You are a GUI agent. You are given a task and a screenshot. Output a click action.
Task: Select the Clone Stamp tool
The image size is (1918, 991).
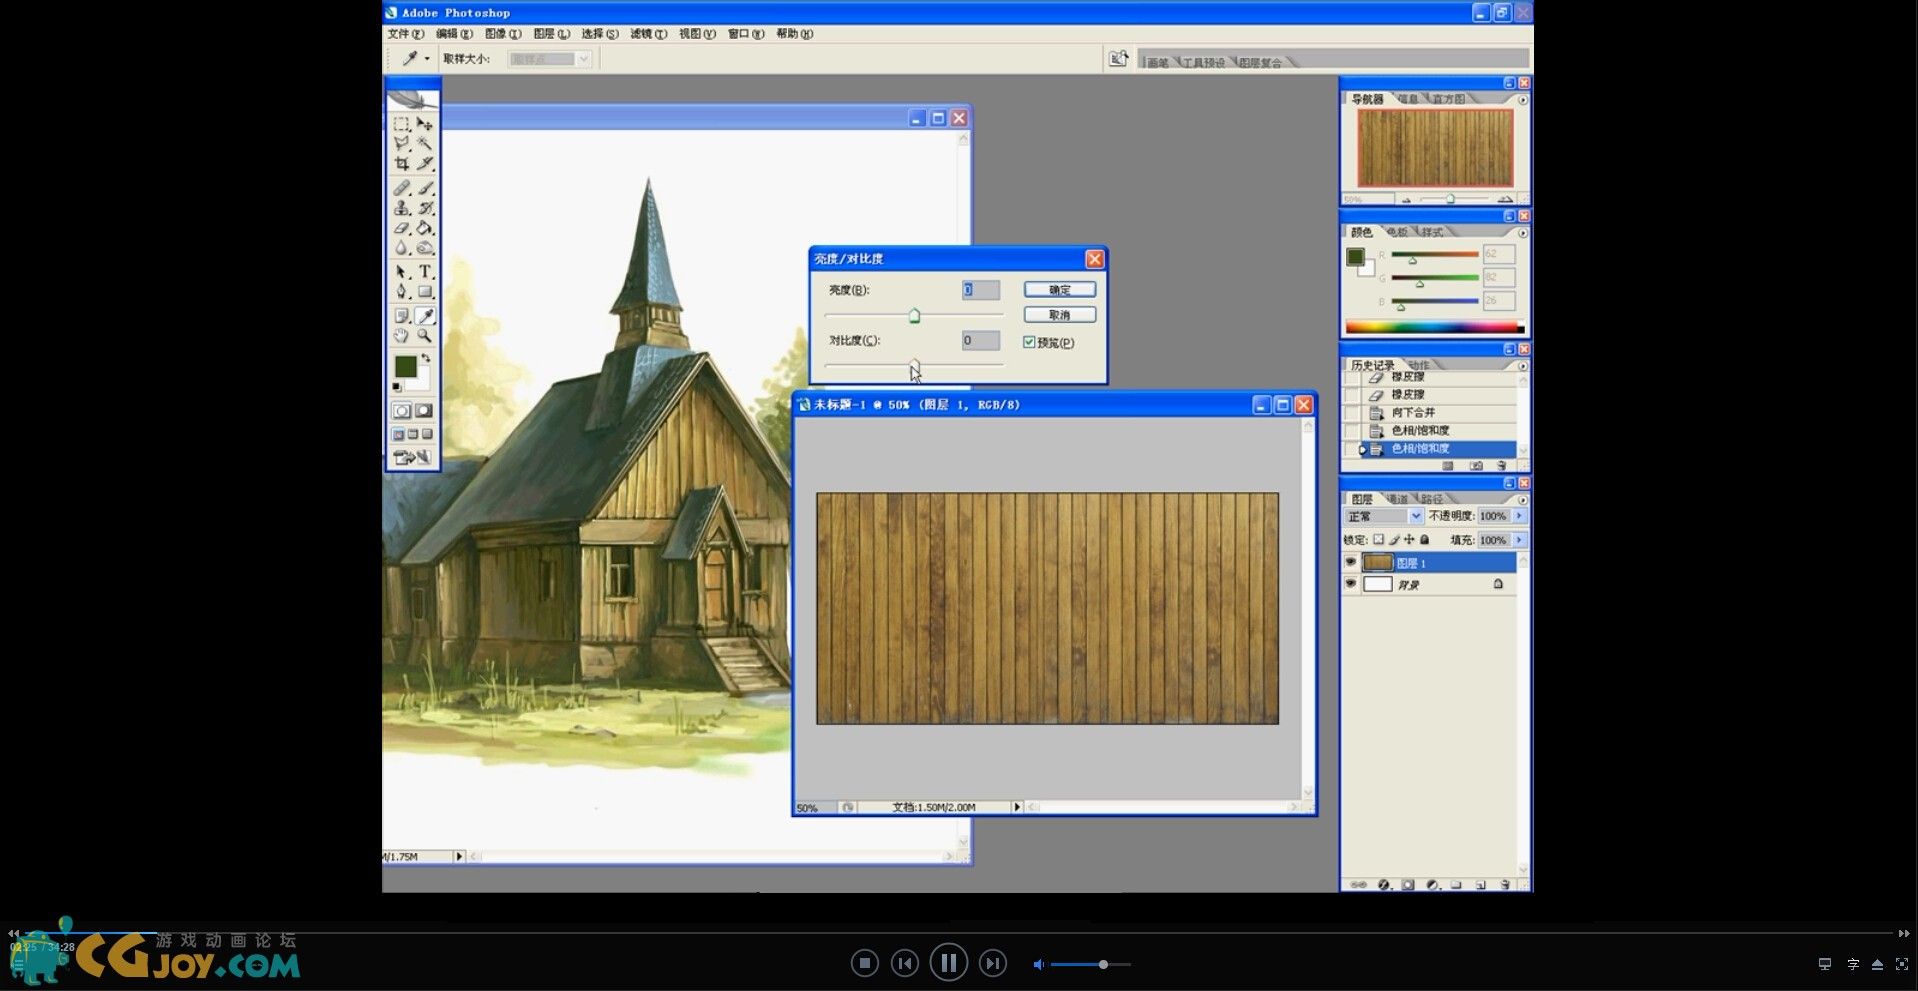(401, 208)
